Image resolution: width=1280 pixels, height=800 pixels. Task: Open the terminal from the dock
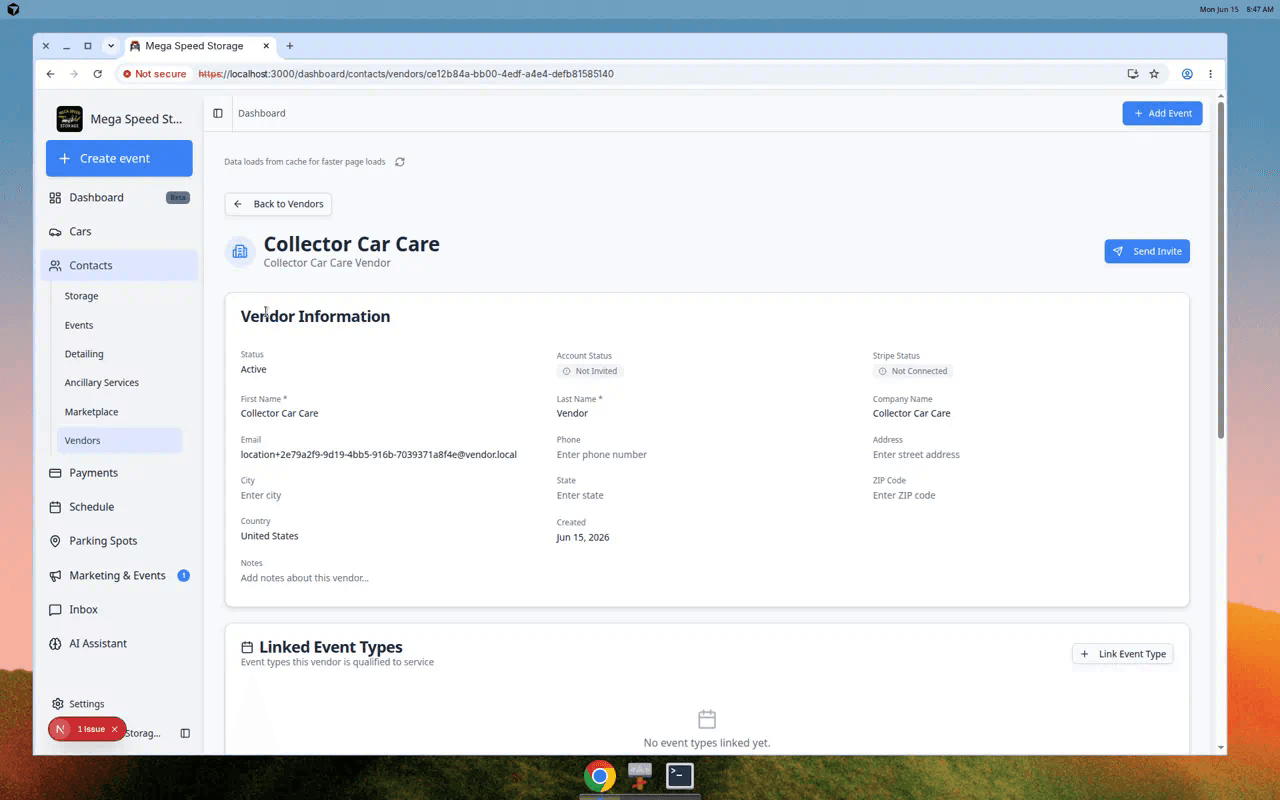click(x=680, y=776)
